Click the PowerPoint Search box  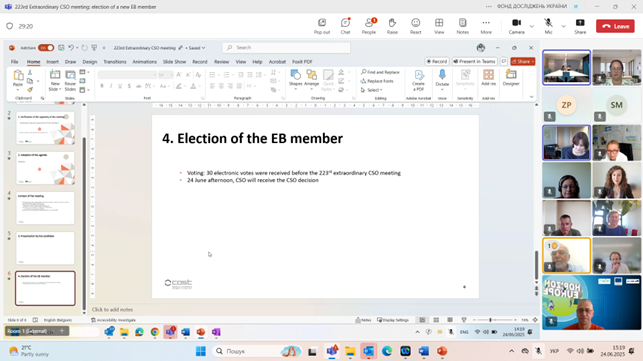click(286, 48)
